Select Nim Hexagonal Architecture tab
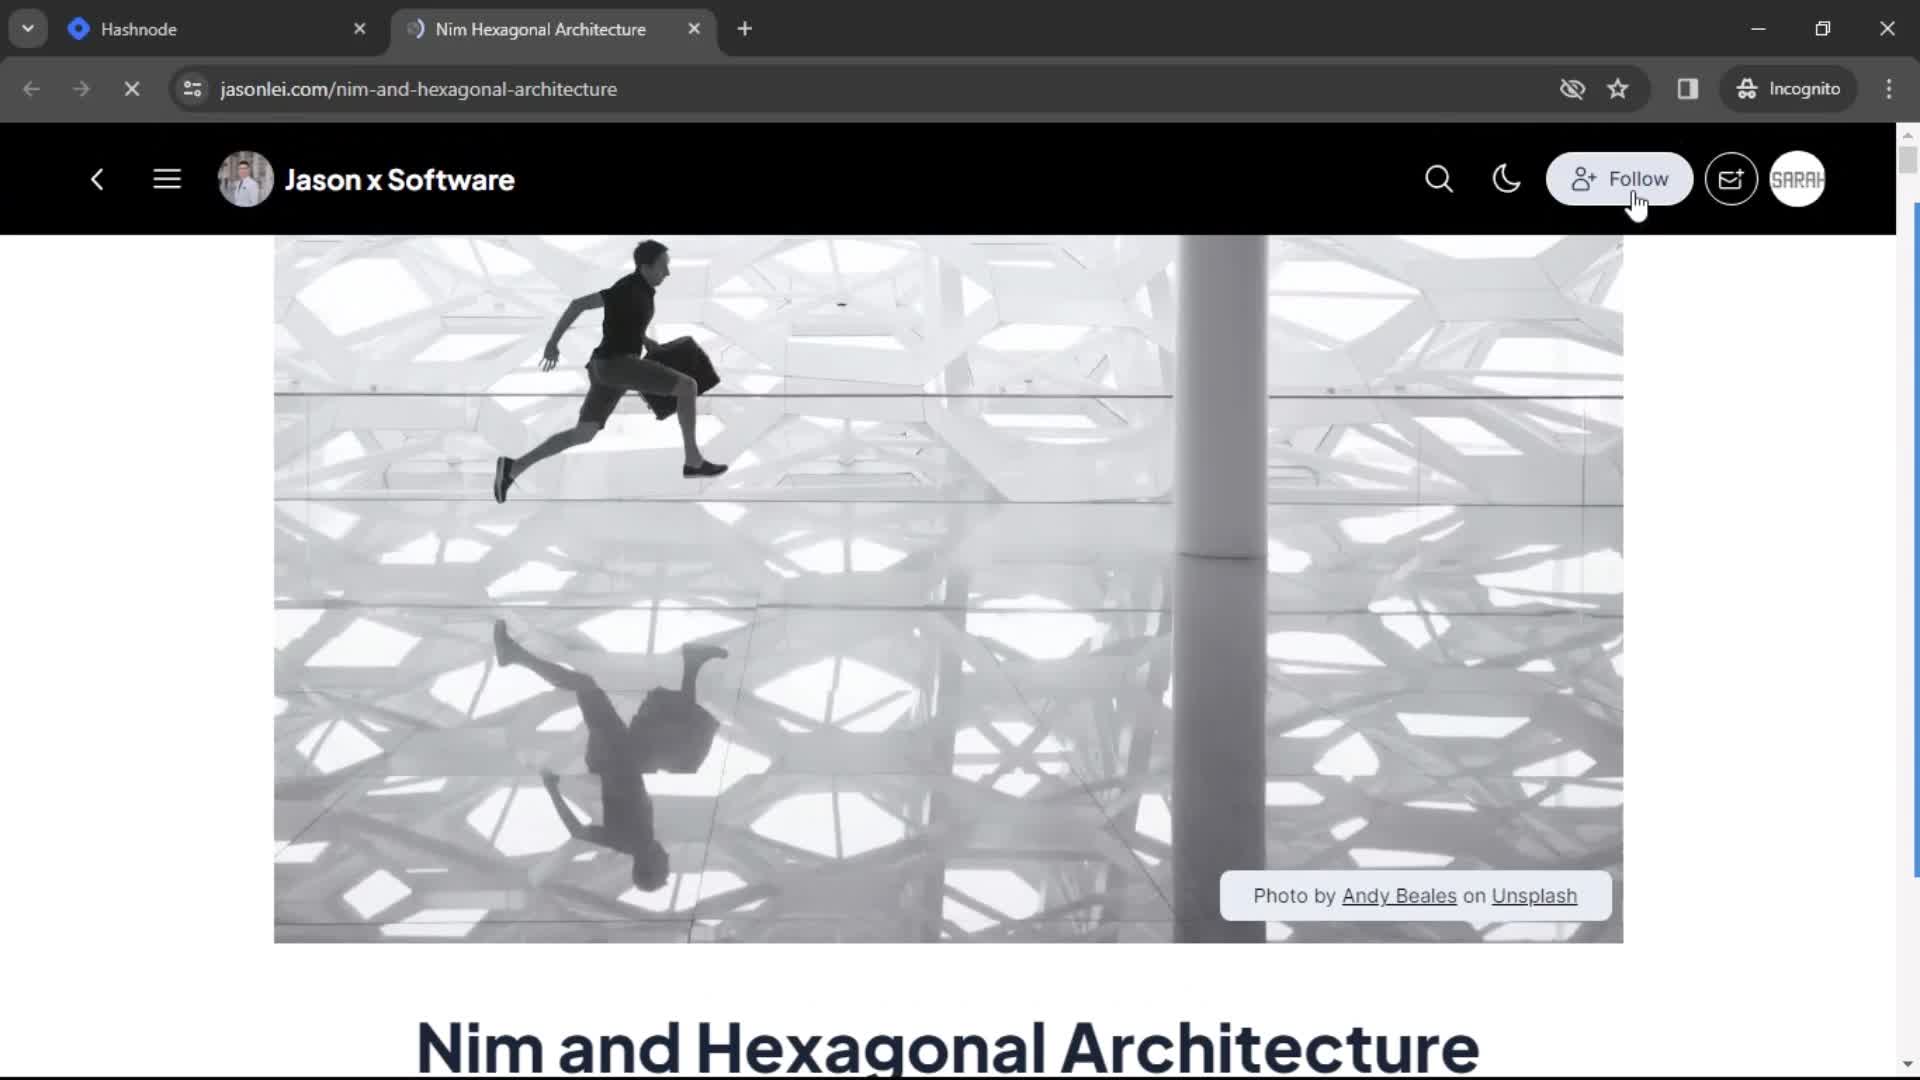The image size is (1920, 1080). [539, 29]
